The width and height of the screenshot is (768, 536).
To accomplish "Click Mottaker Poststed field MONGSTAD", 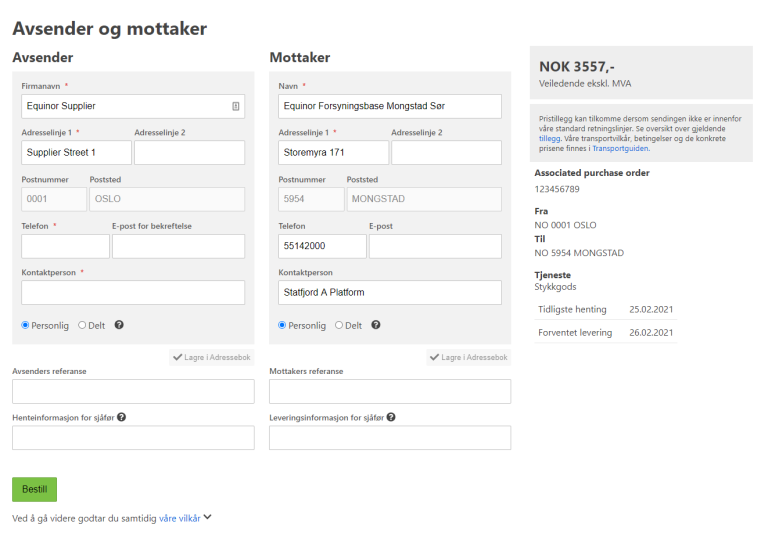I will (x=424, y=199).
